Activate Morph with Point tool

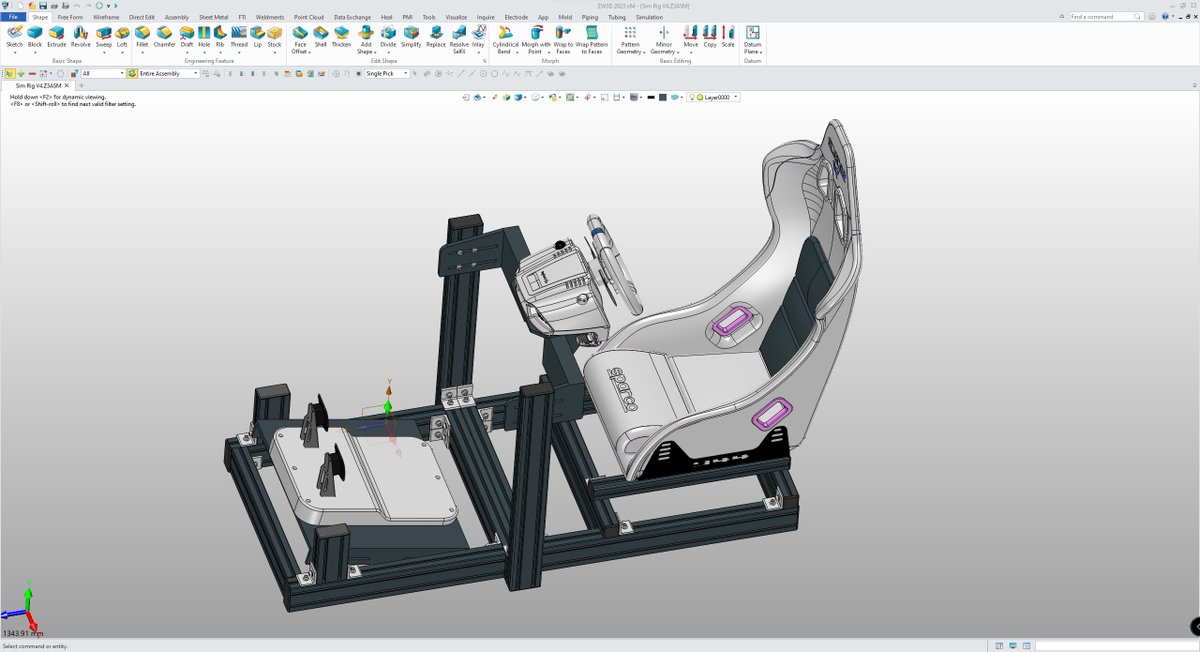[x=536, y=40]
